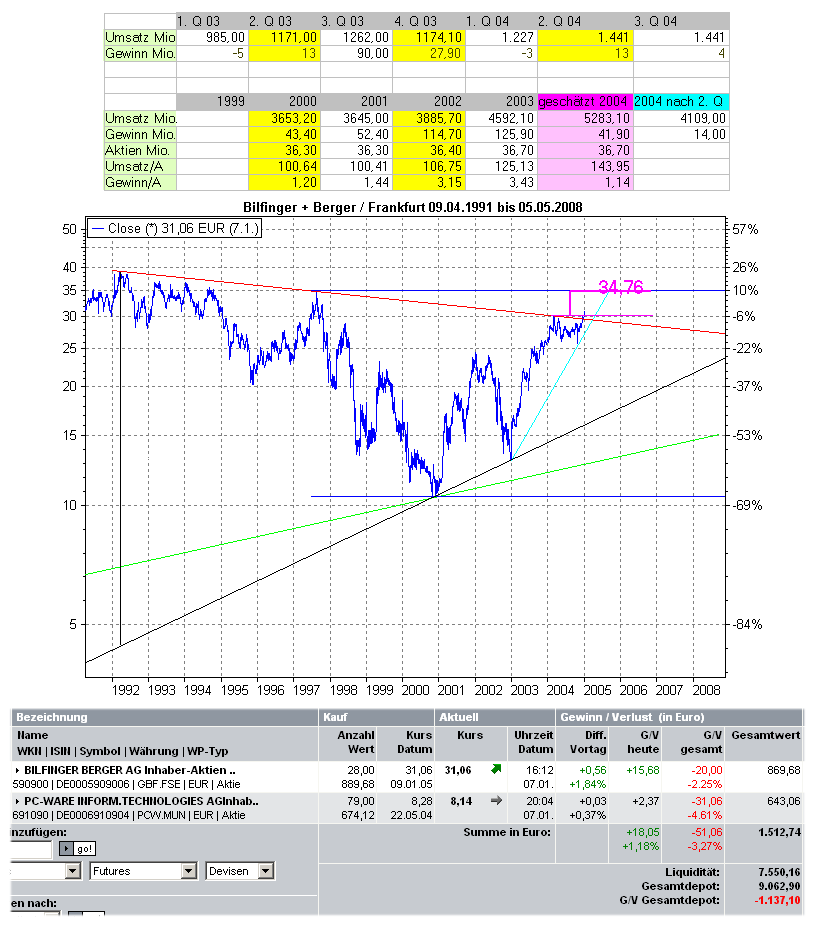Click the 3. Q 04 quarter header cell
This screenshot has height=925, width=814.
681,21
